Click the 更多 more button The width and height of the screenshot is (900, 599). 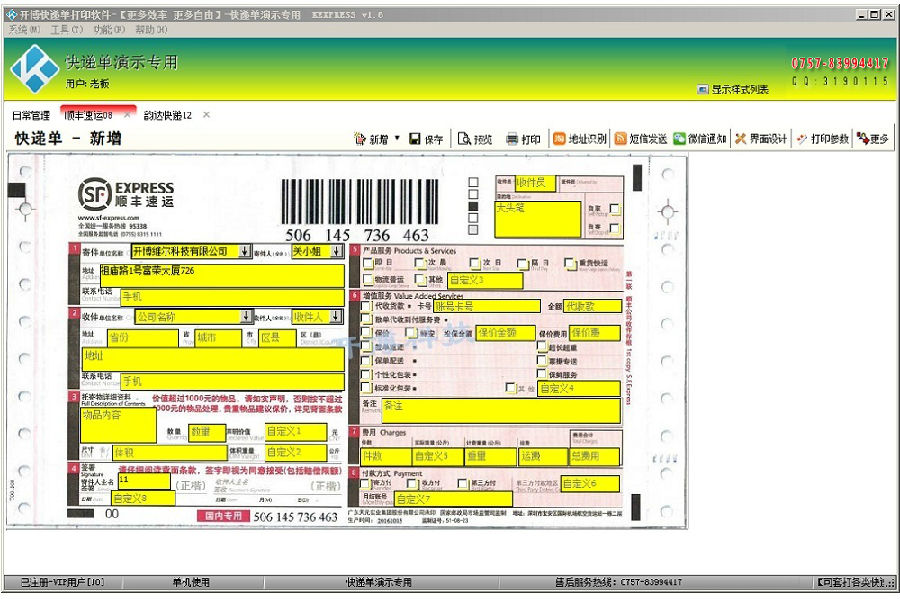click(873, 139)
